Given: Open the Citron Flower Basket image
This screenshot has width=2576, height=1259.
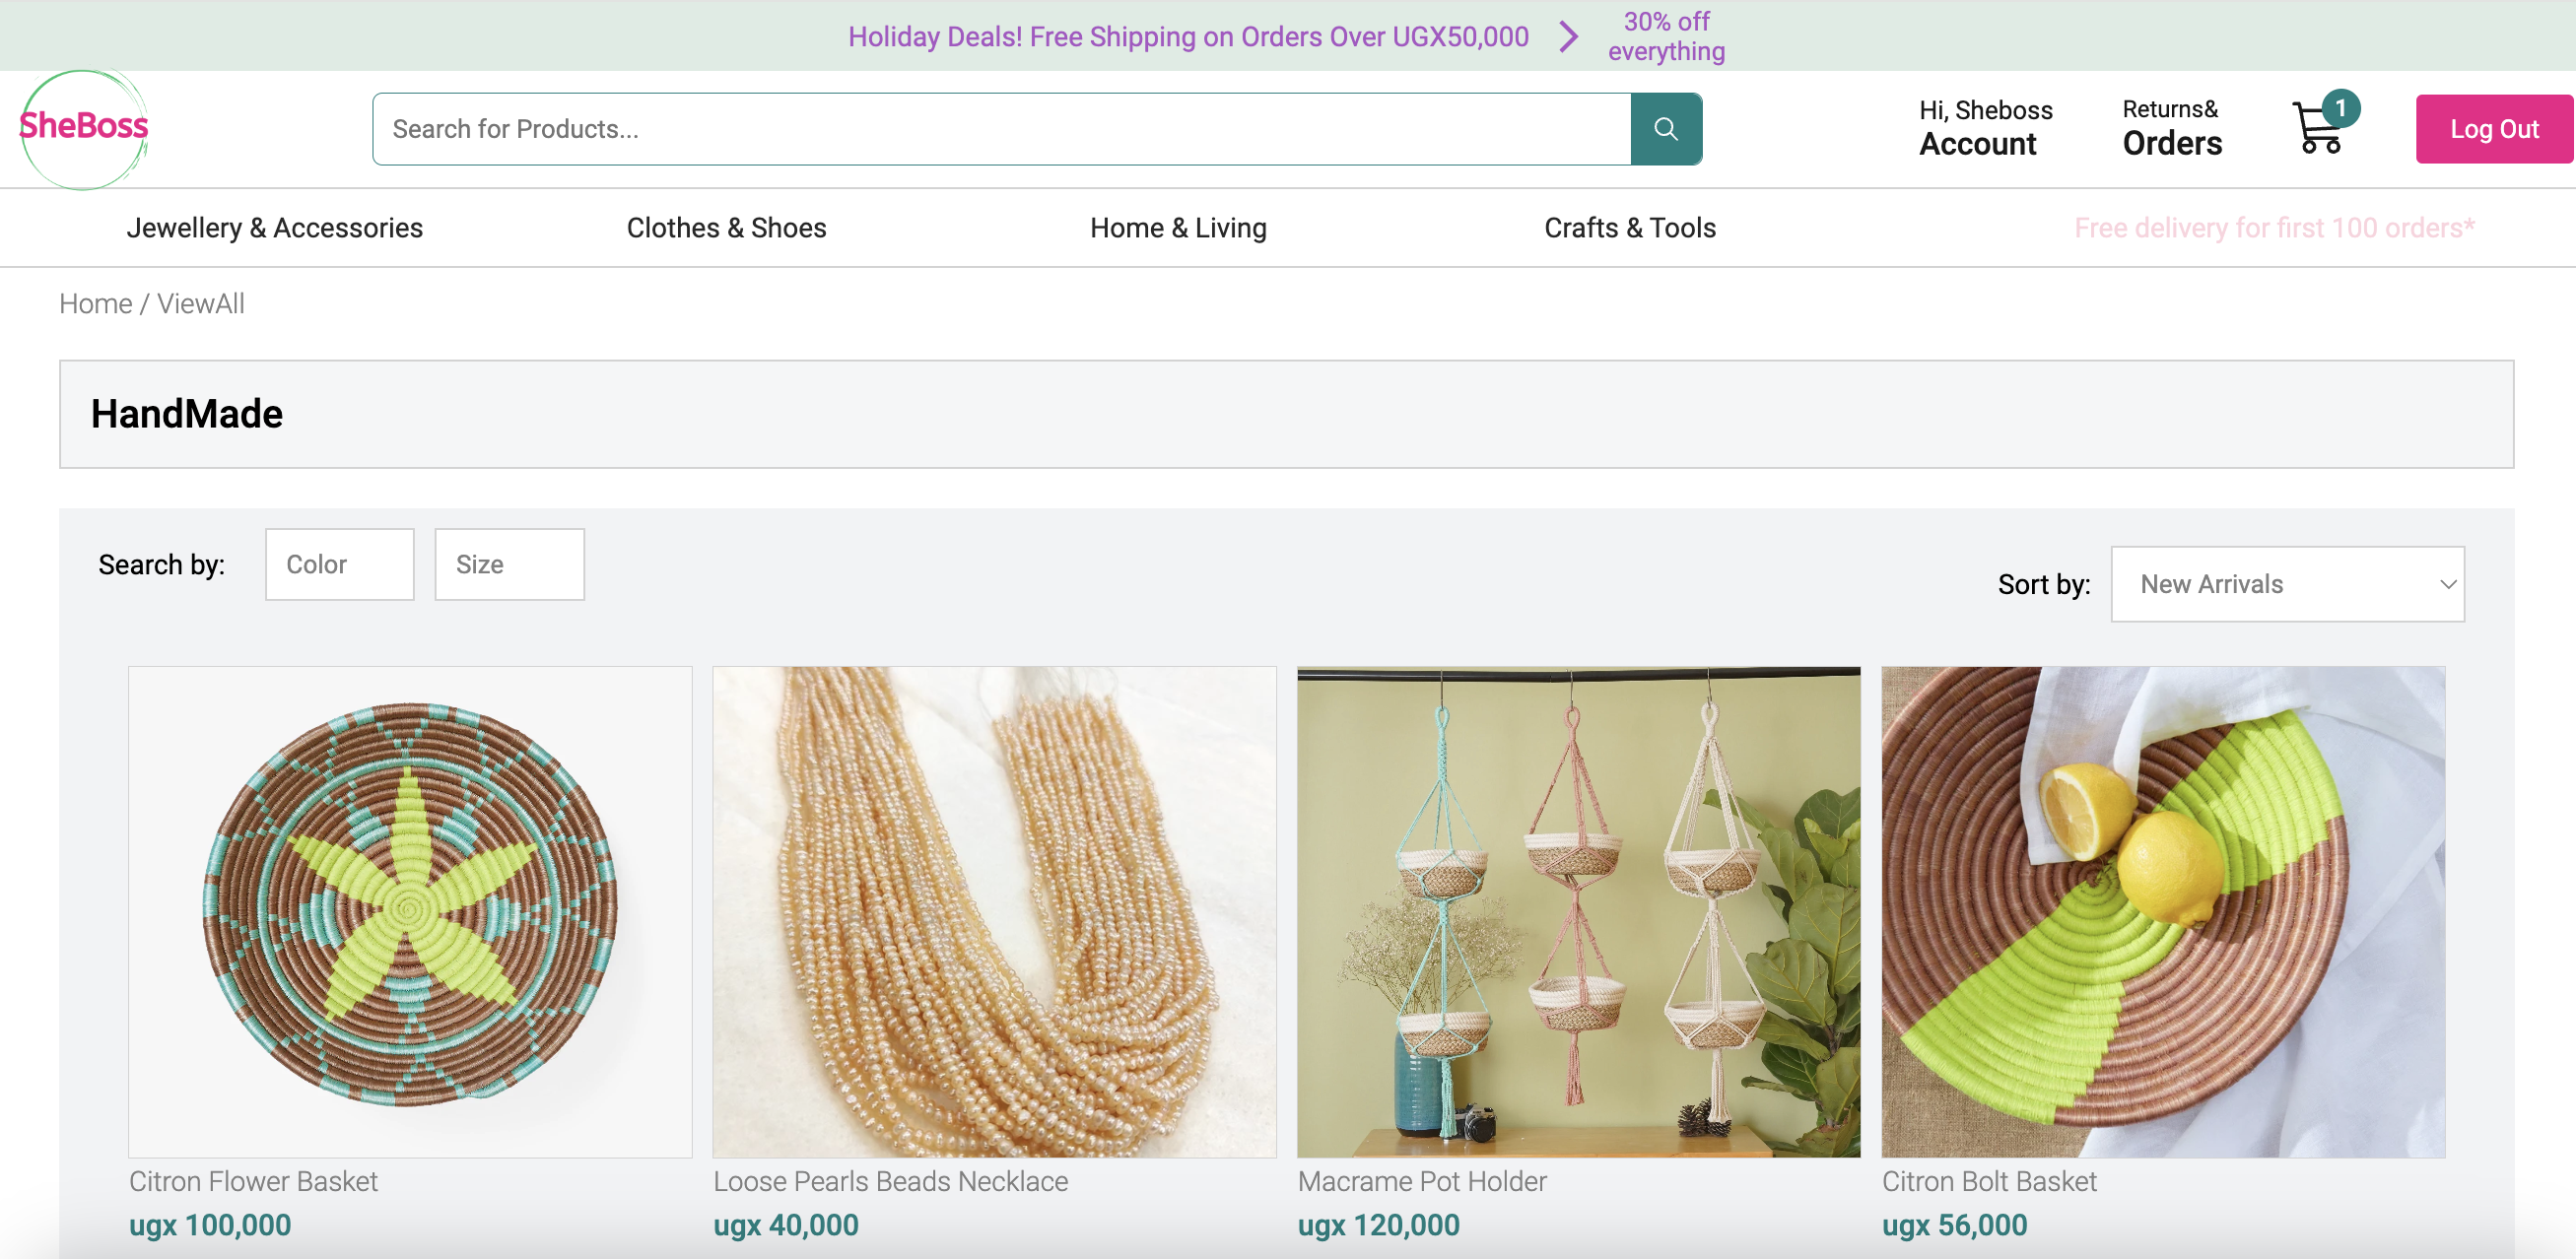Looking at the screenshot, I should (410, 912).
